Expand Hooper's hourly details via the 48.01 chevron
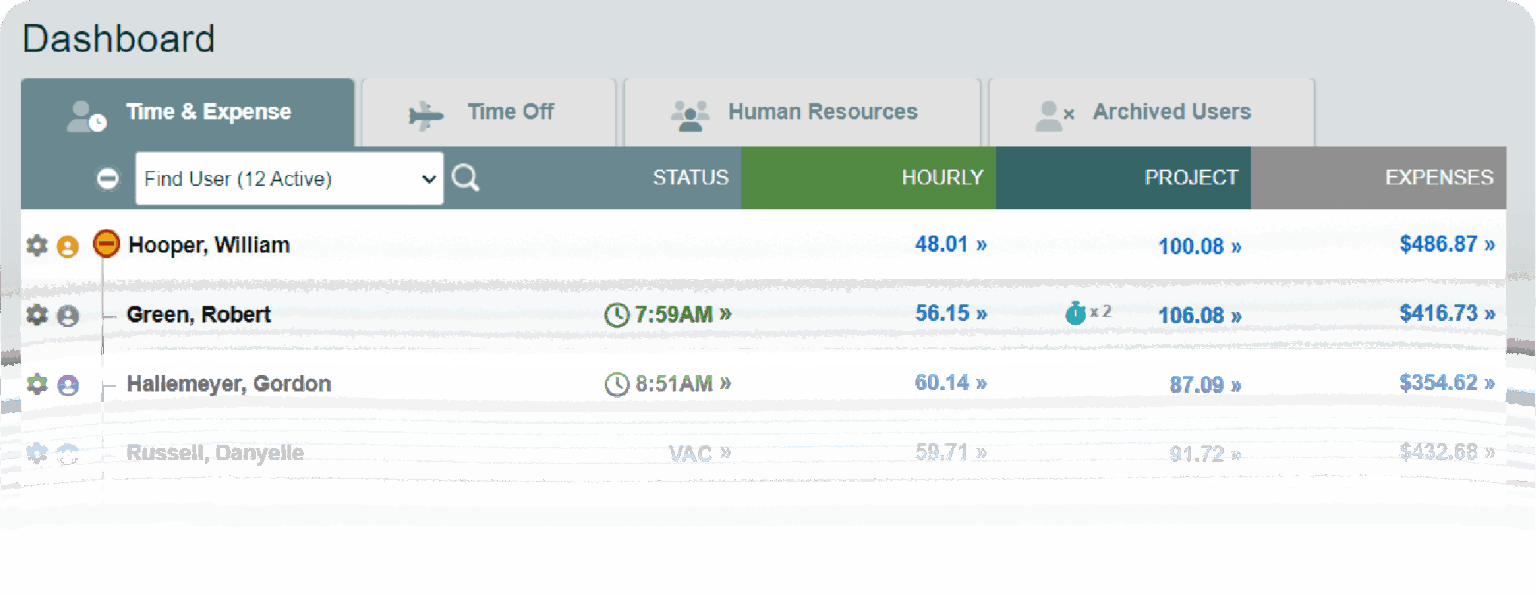Screen dimensions: 1536x595 point(950,244)
